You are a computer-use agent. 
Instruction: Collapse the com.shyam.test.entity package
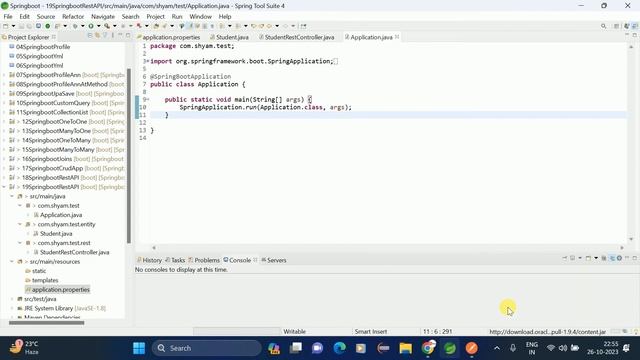pos(20,224)
